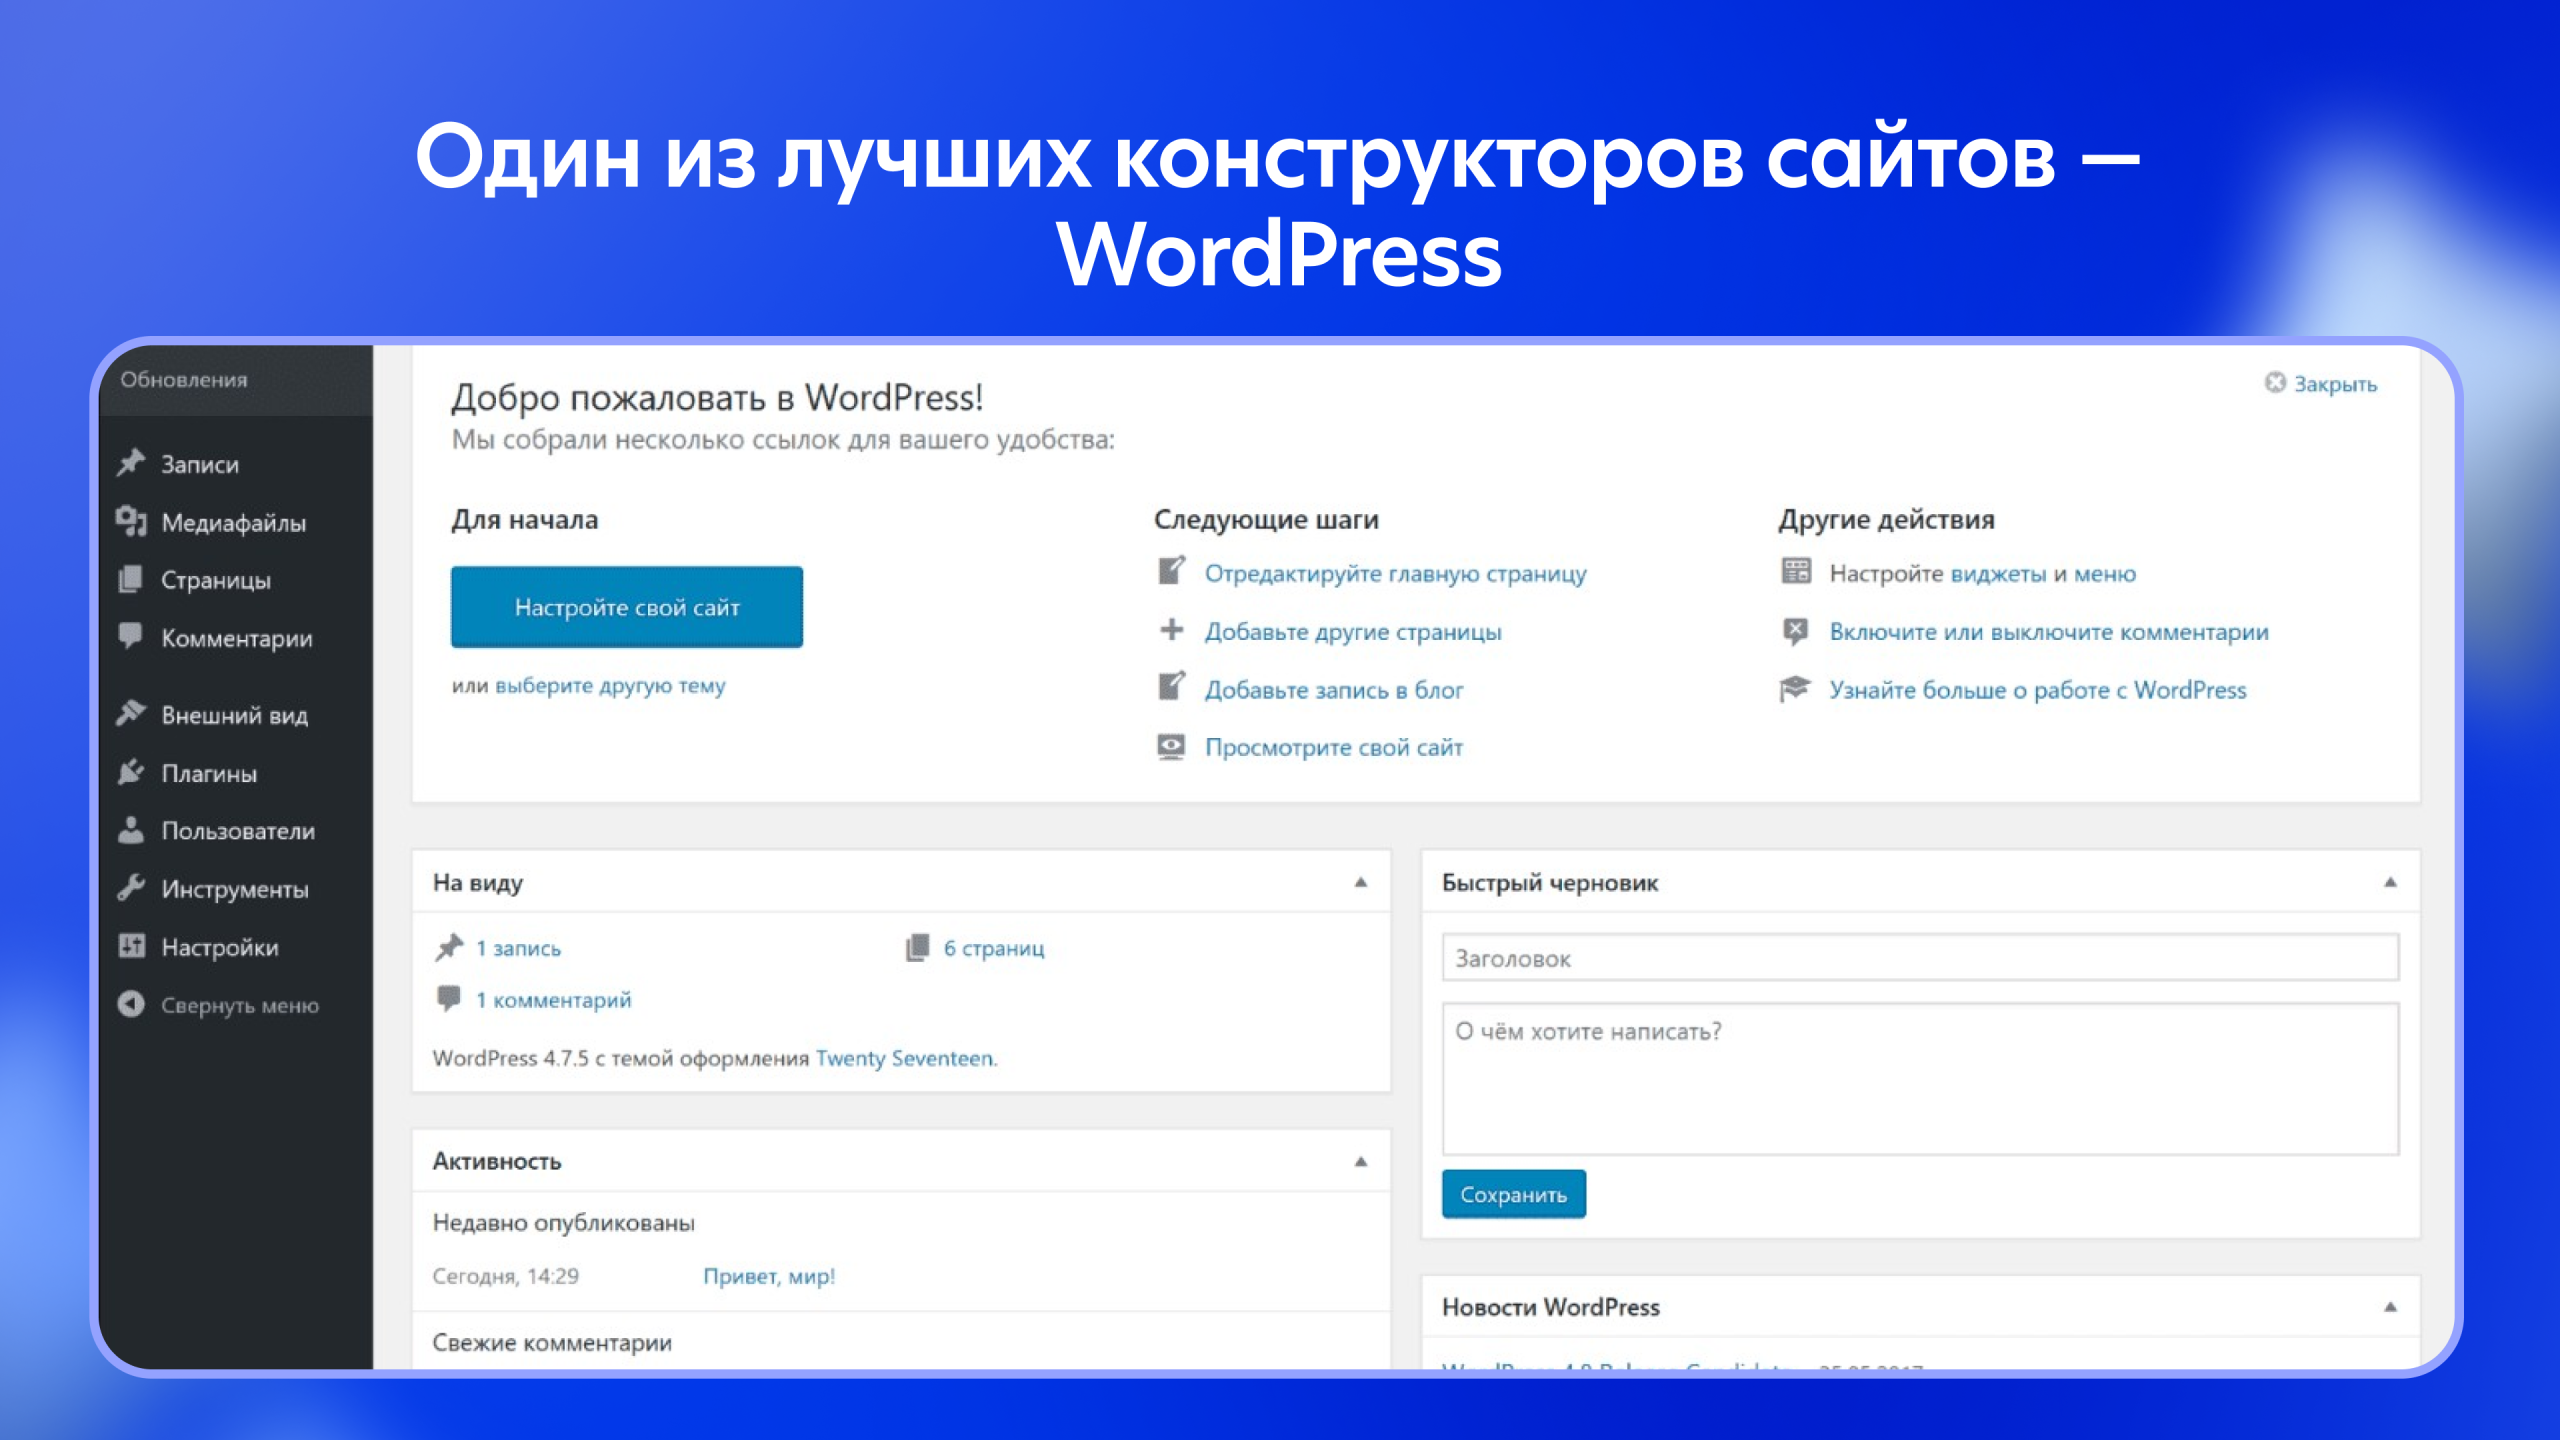Collapse the Новости WordPress widget
Image resolution: width=2560 pixels, height=1440 pixels.
(x=2391, y=1307)
